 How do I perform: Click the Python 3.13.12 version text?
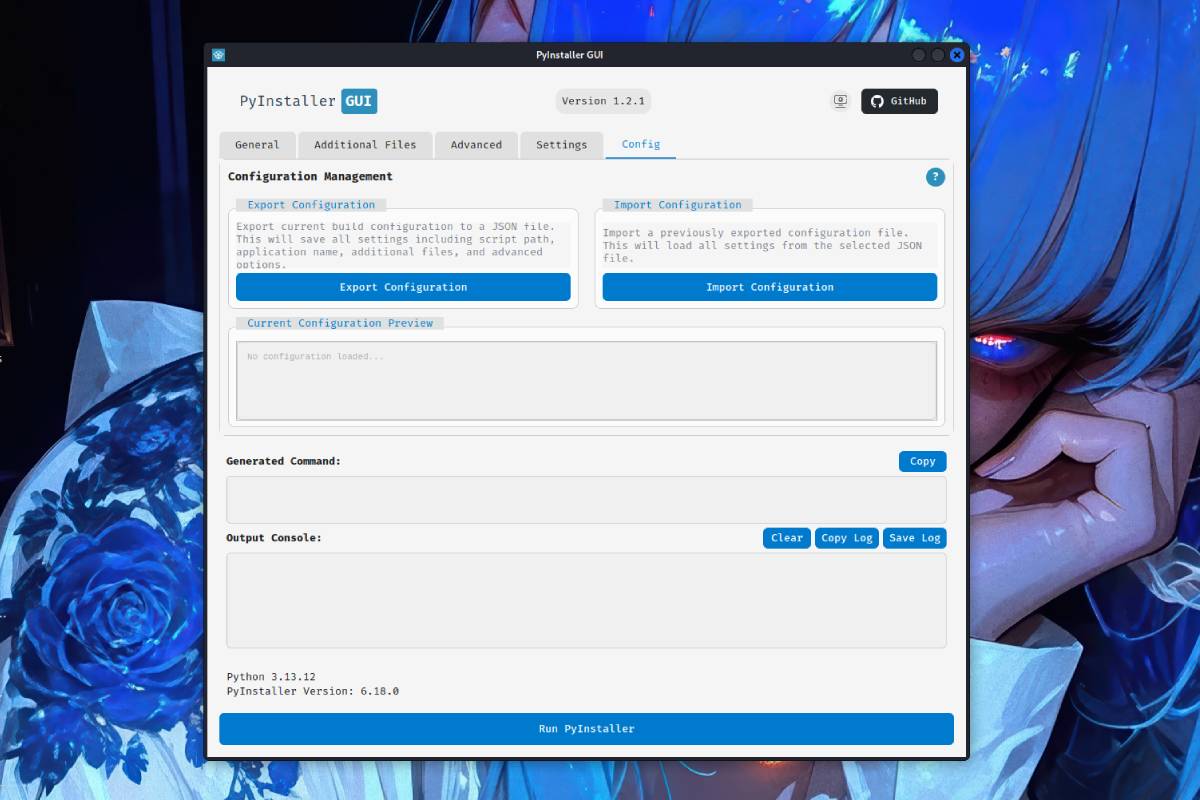coord(271,677)
